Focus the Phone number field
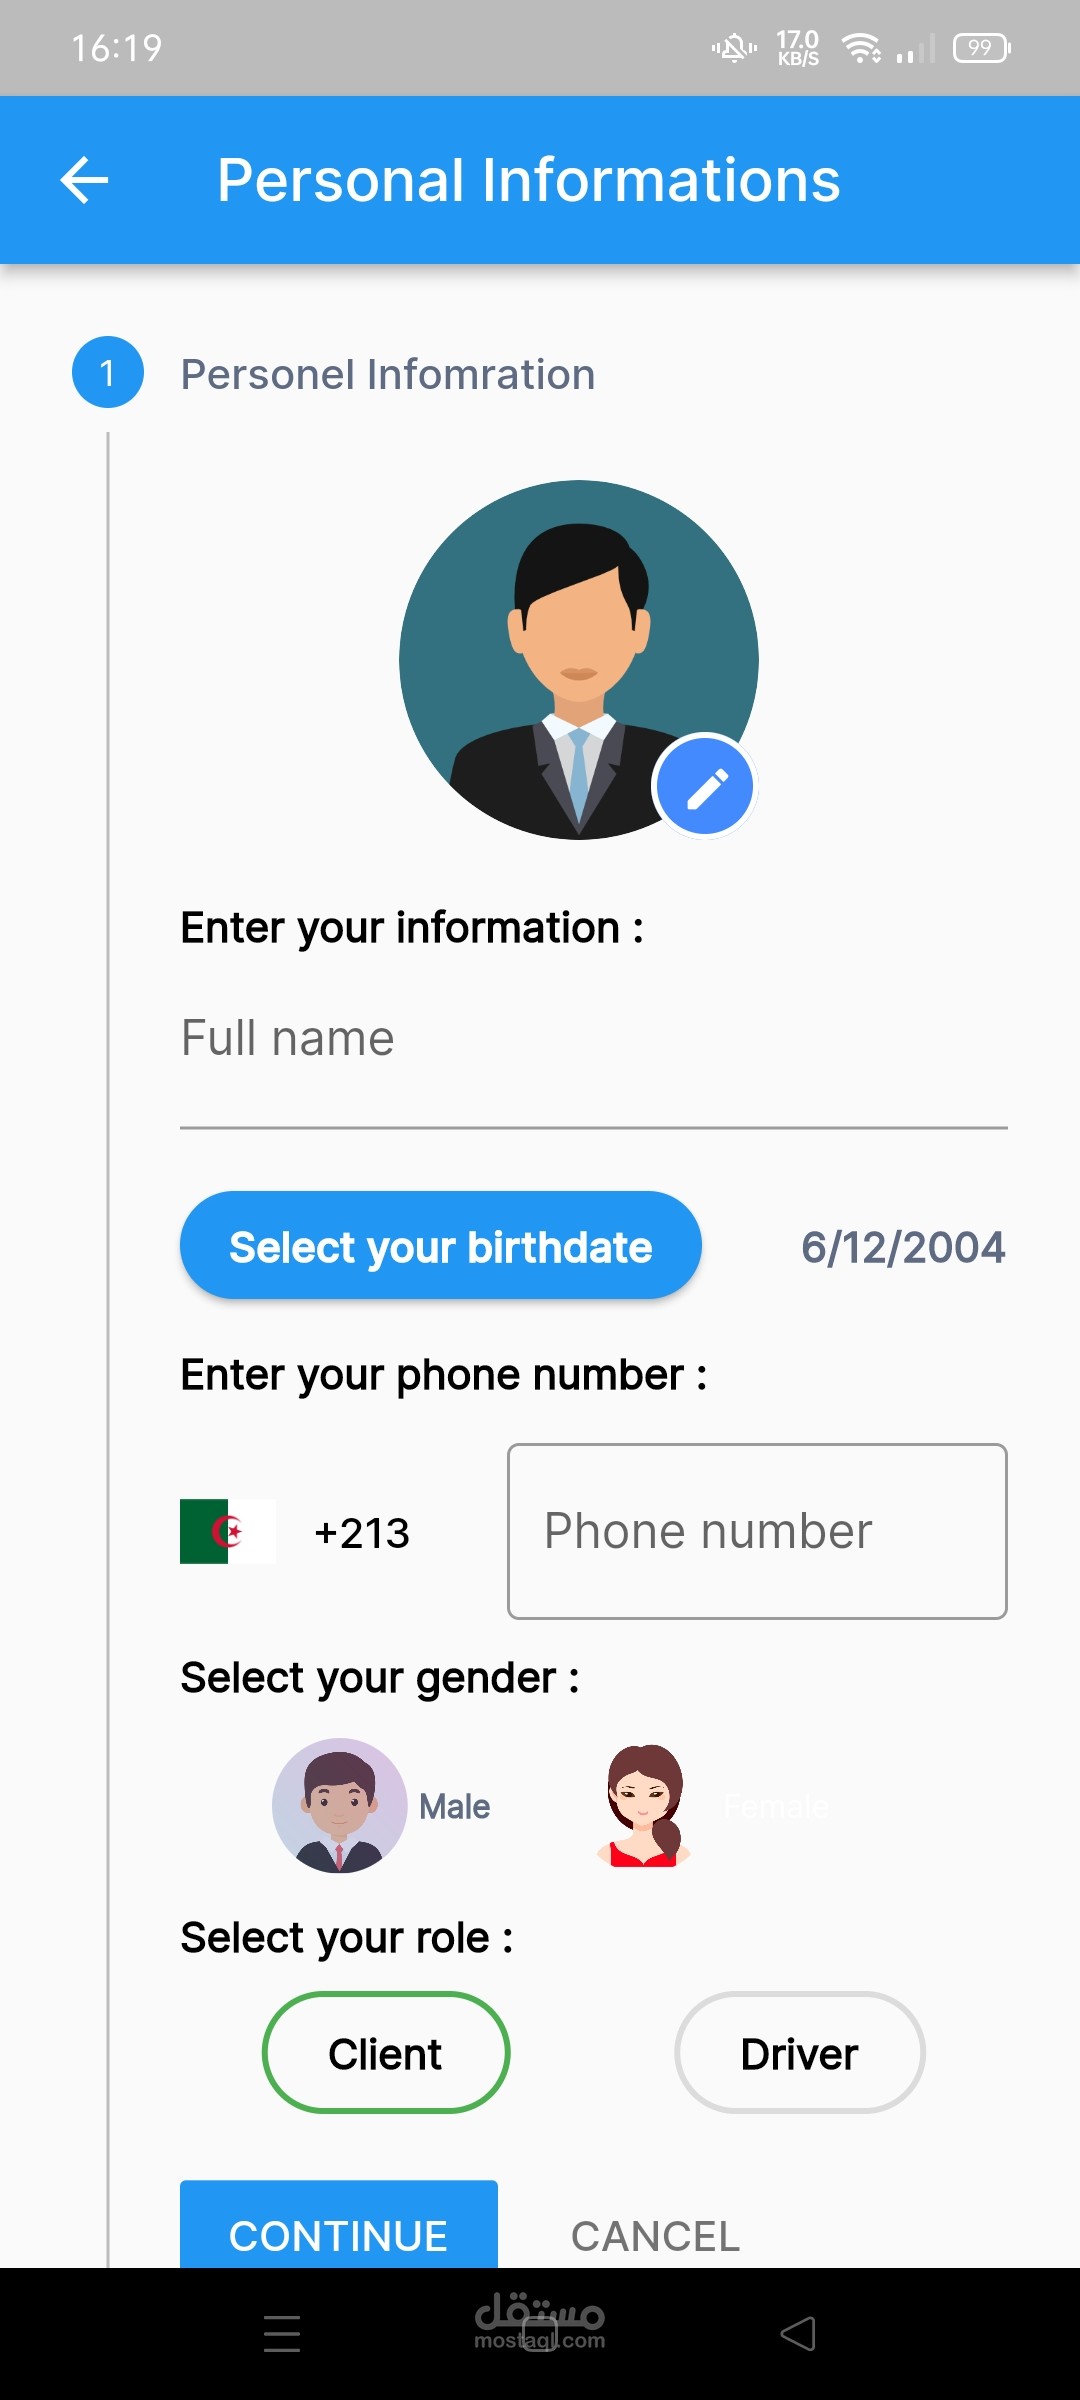The height and width of the screenshot is (2400, 1080). coord(757,1531)
